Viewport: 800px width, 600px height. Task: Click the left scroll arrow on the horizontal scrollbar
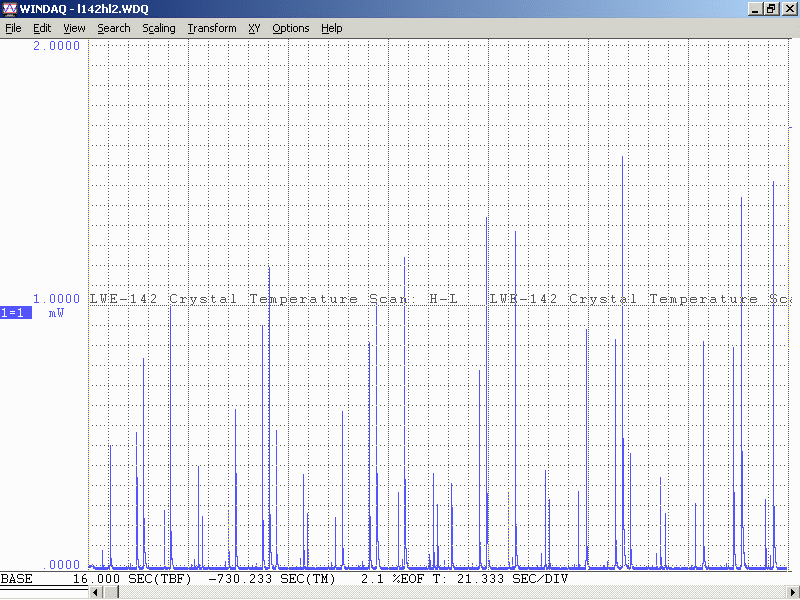pyautogui.click(x=95, y=593)
